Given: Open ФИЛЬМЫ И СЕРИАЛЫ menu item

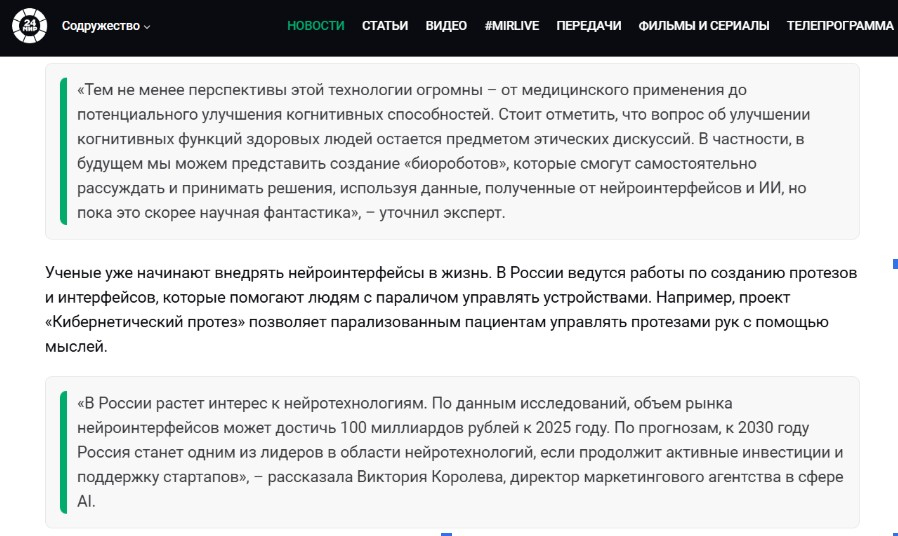Looking at the screenshot, I should pos(704,26).
